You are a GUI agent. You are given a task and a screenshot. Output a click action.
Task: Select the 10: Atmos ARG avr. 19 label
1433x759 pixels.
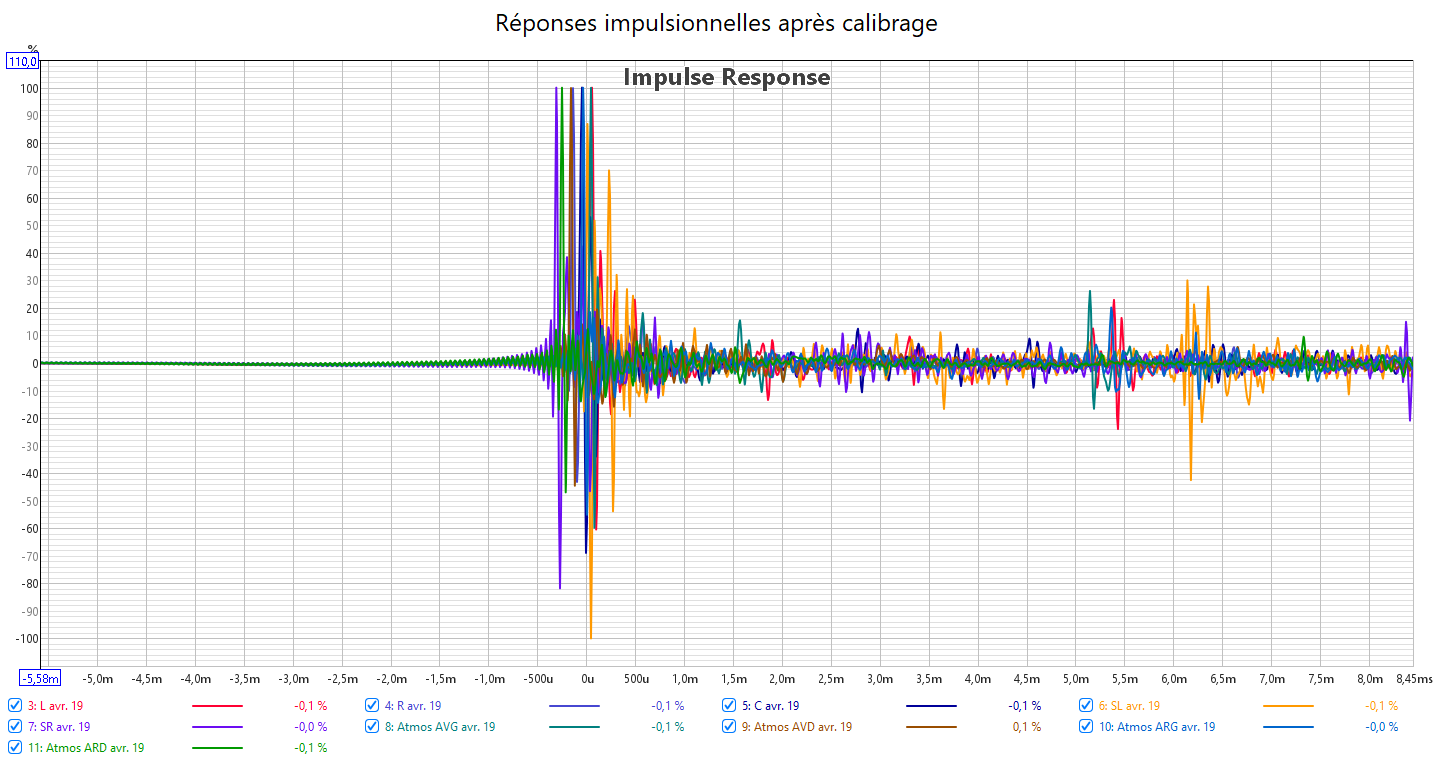click(1157, 727)
